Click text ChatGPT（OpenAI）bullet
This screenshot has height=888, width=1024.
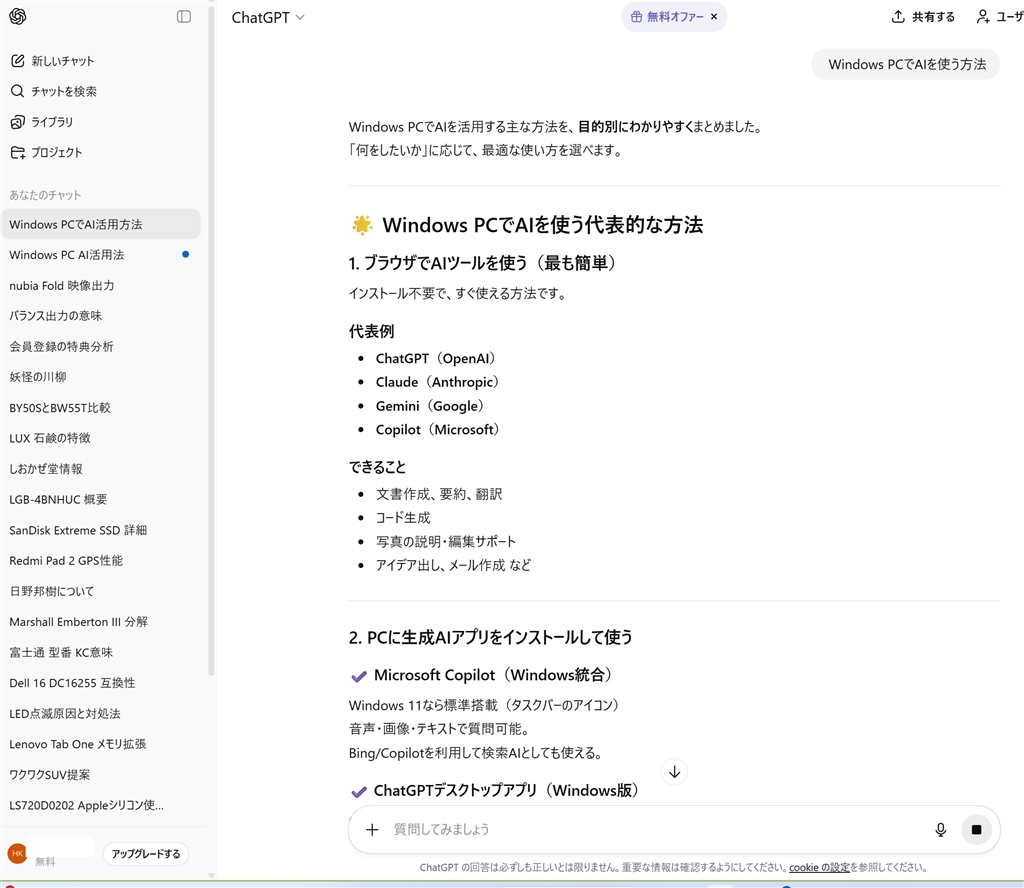[x=436, y=358]
